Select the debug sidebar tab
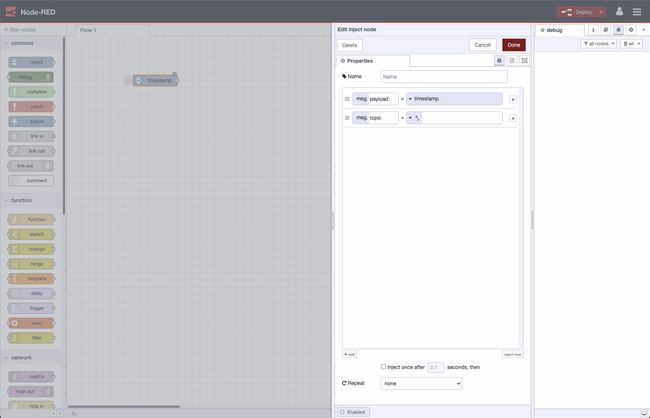The width and height of the screenshot is (650, 418). point(560,30)
